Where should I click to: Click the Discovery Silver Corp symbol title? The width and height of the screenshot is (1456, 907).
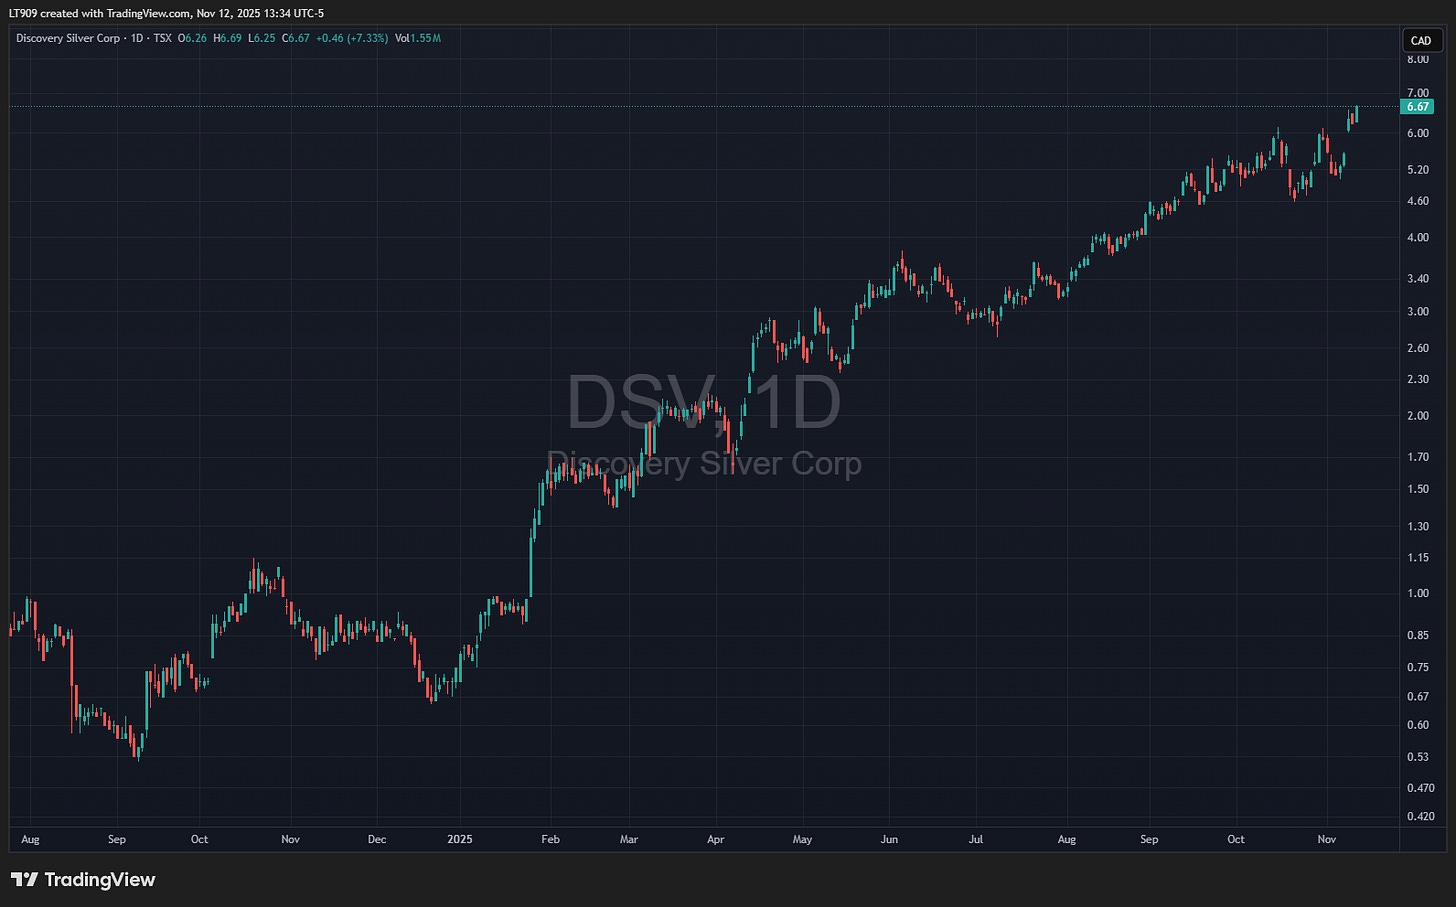(68, 38)
